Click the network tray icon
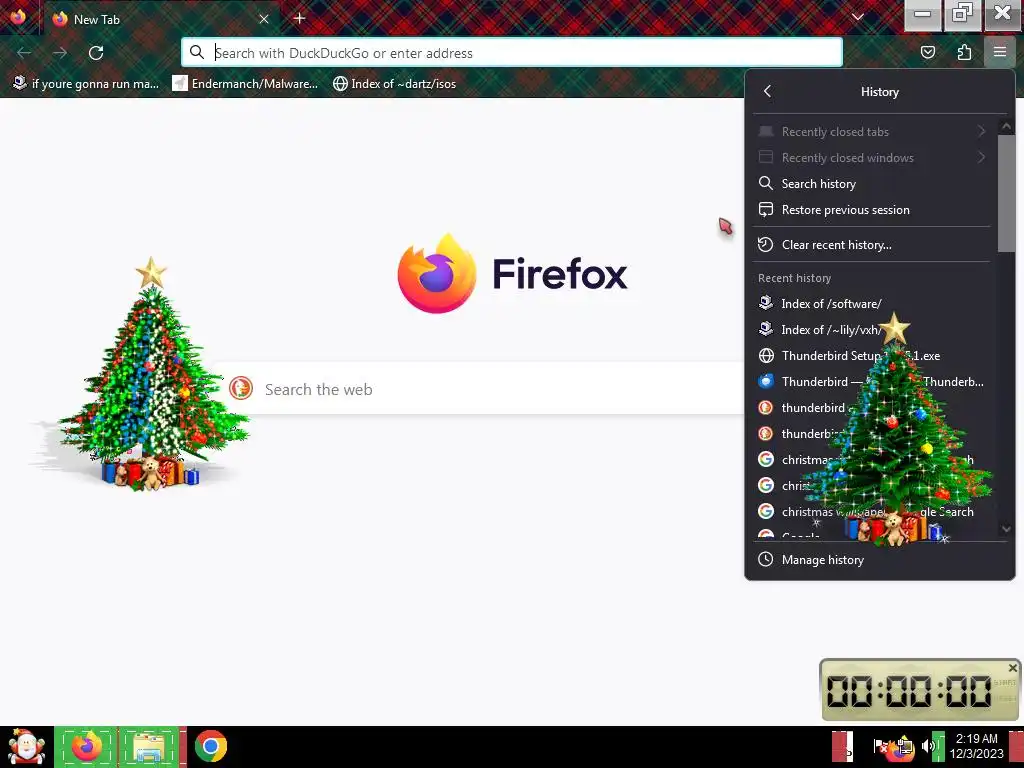 coord(904,746)
